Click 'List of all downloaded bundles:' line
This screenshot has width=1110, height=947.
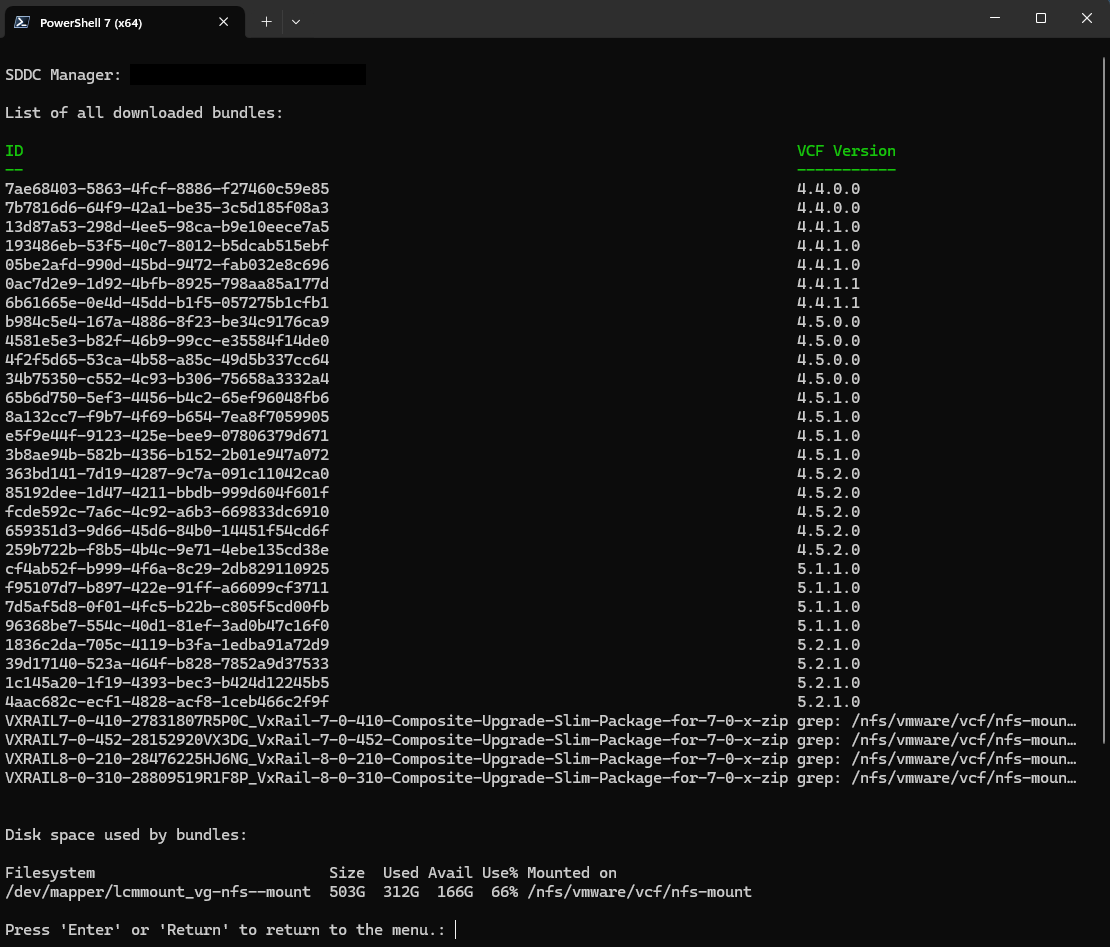click(144, 113)
